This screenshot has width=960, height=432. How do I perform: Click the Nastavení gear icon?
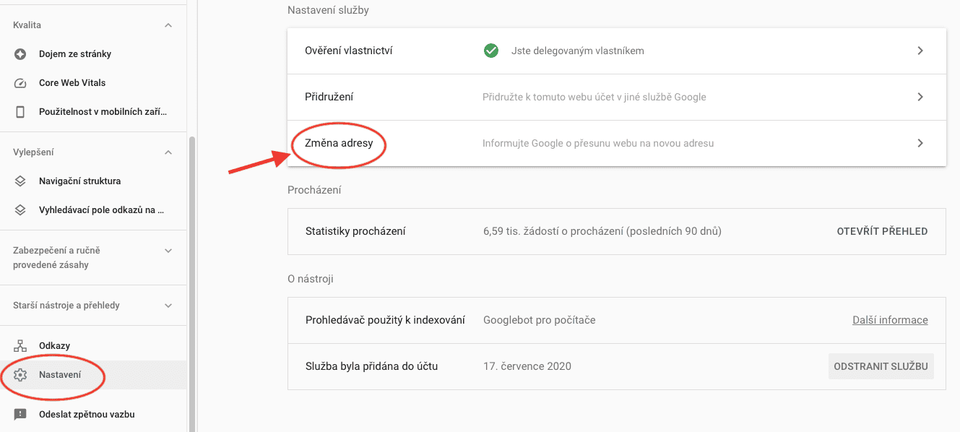[20, 375]
